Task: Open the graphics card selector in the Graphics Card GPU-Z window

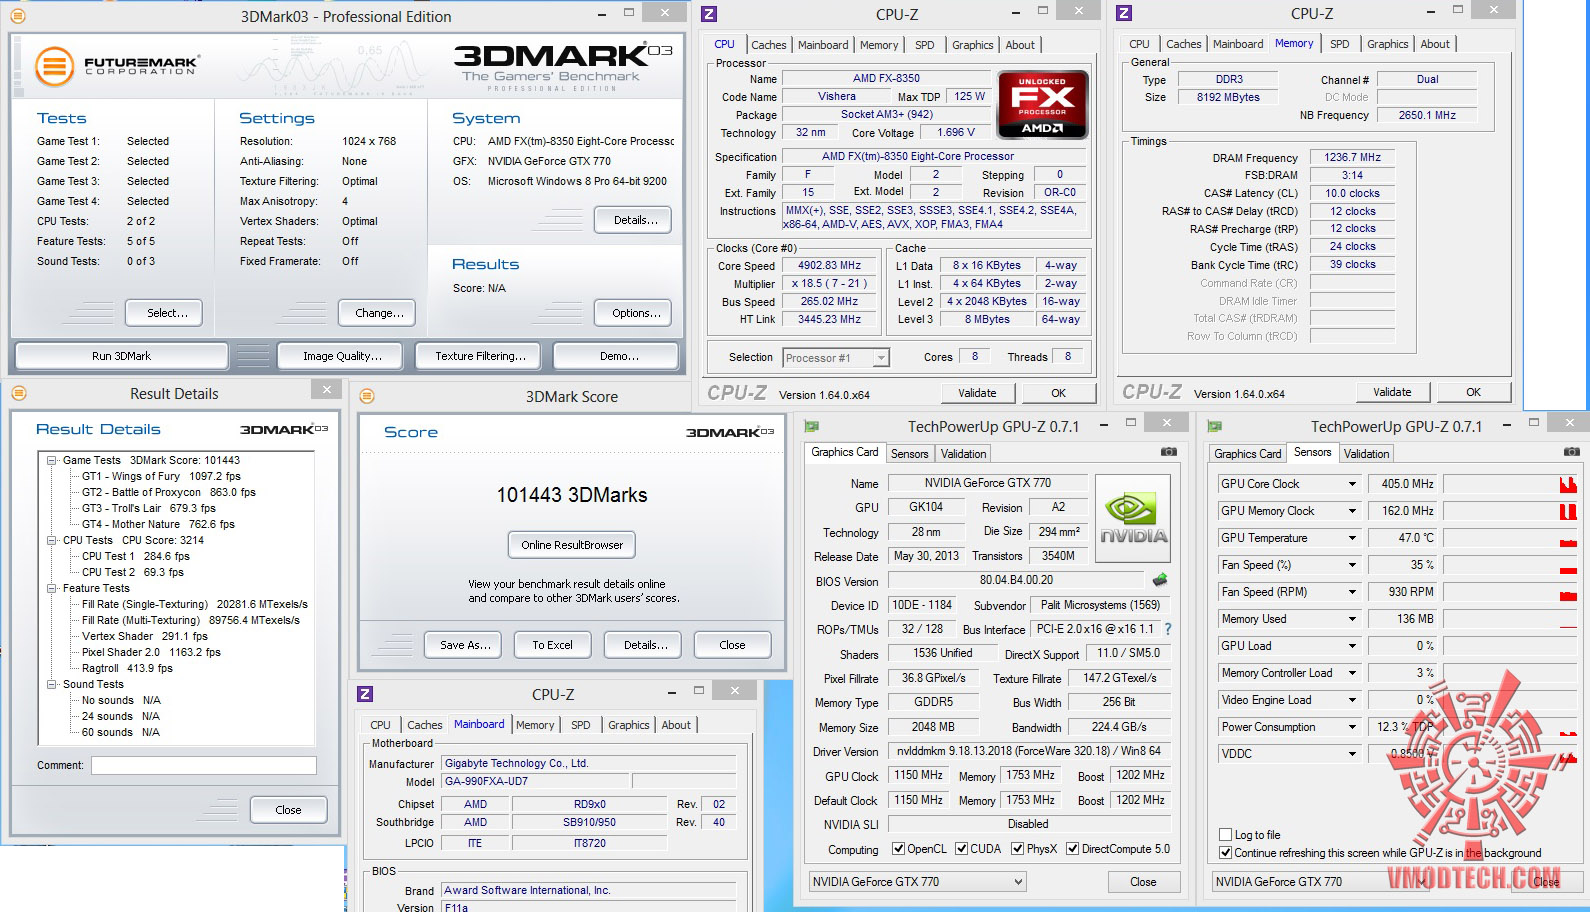Action: click(918, 881)
